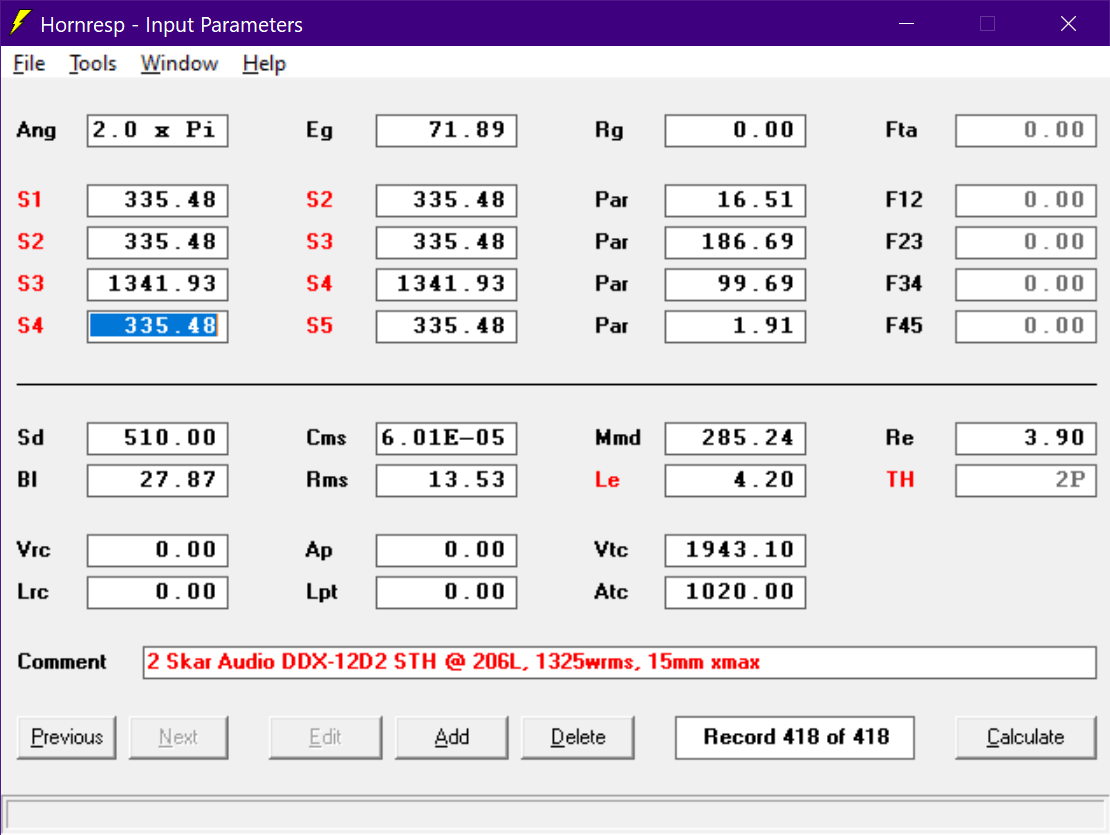Select the F12 input field
This screenshot has width=1110, height=835.
pos(1025,200)
